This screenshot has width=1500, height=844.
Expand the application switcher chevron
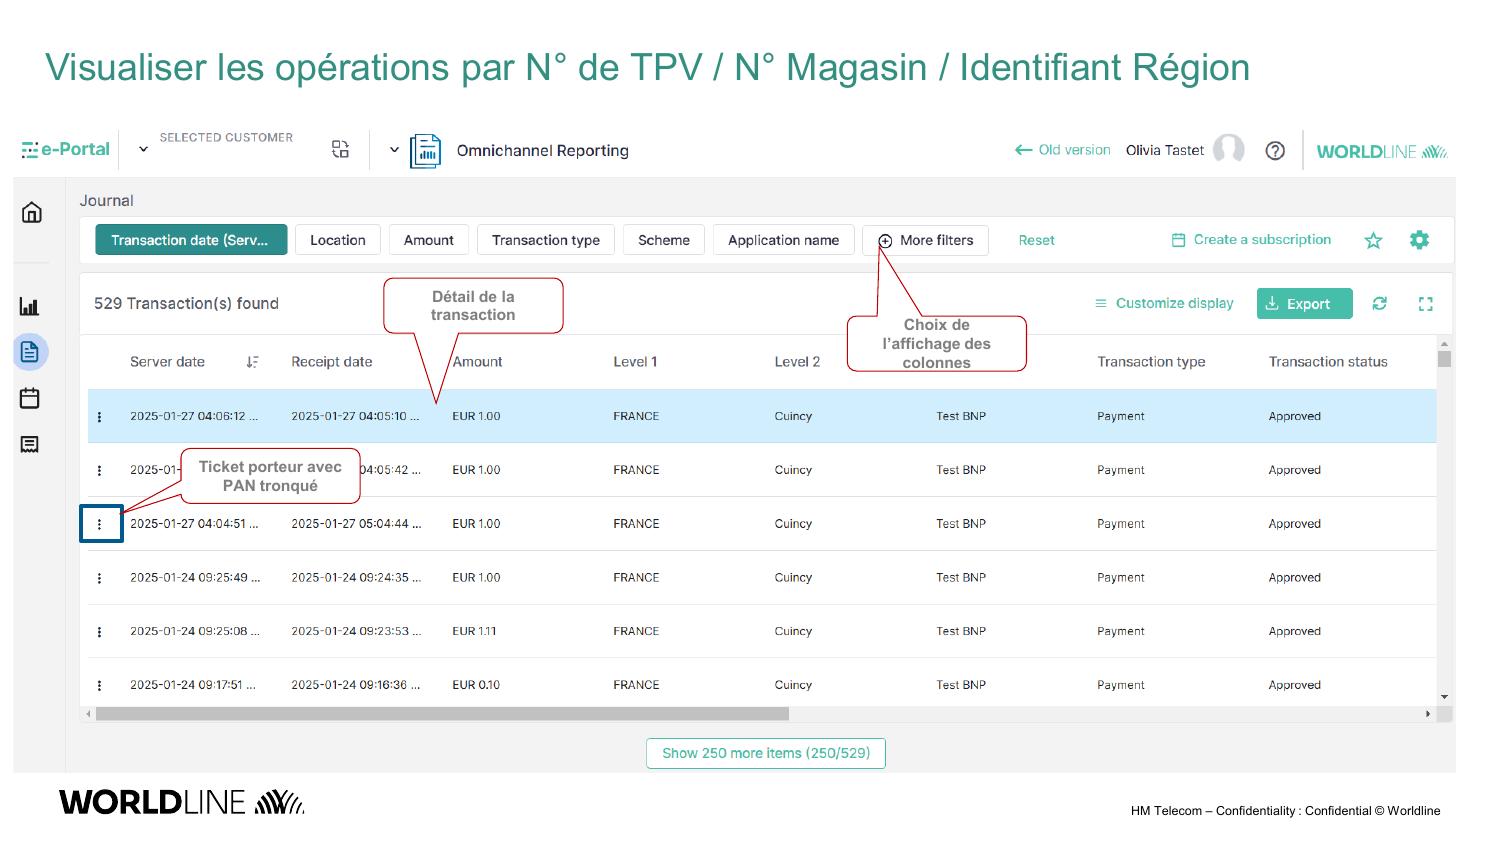[x=394, y=150]
